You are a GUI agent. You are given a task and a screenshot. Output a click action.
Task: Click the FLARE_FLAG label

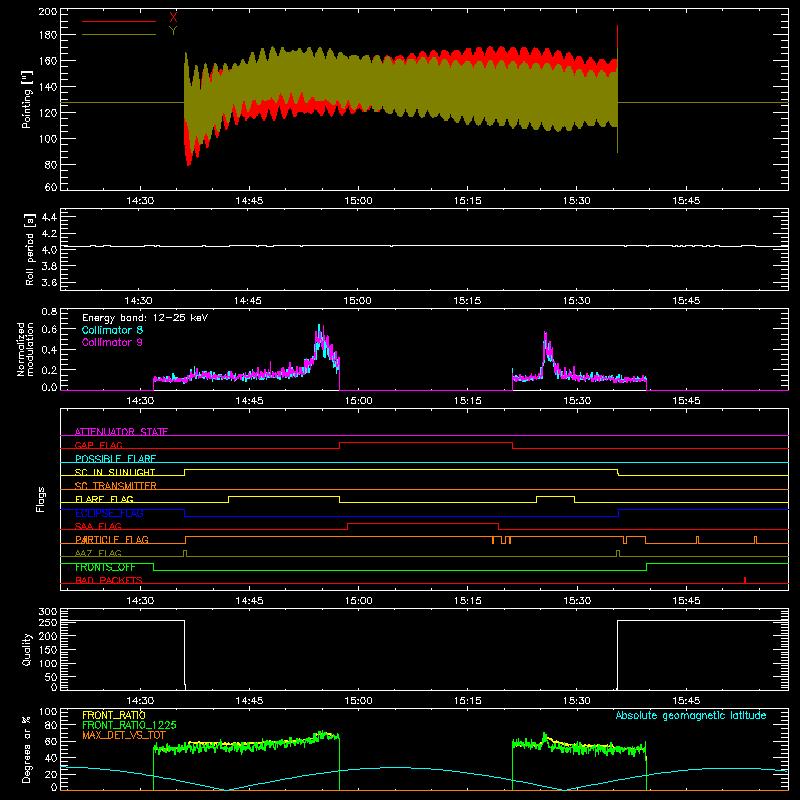[x=104, y=499]
